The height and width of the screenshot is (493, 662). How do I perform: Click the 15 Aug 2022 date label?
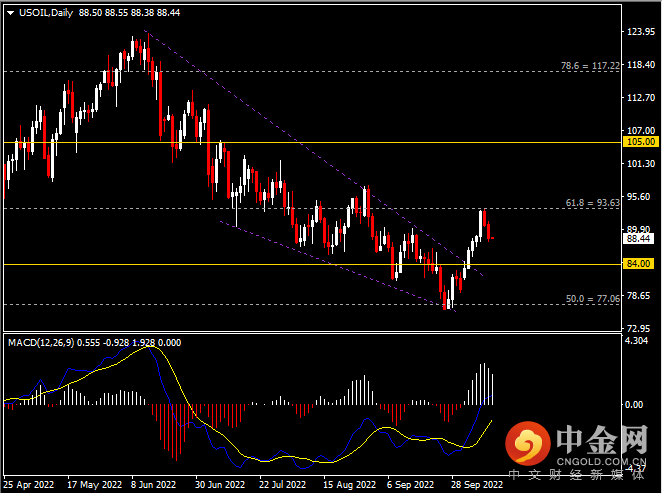point(349,485)
